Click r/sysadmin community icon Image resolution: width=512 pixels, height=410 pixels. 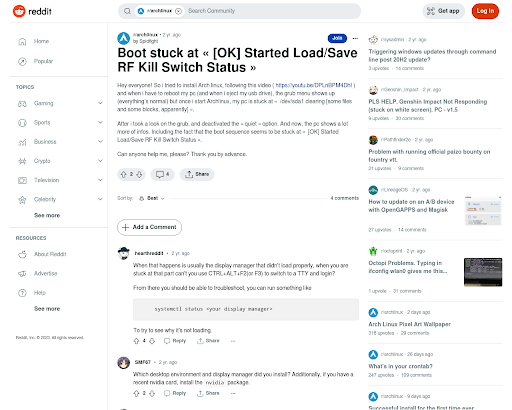click(x=373, y=40)
